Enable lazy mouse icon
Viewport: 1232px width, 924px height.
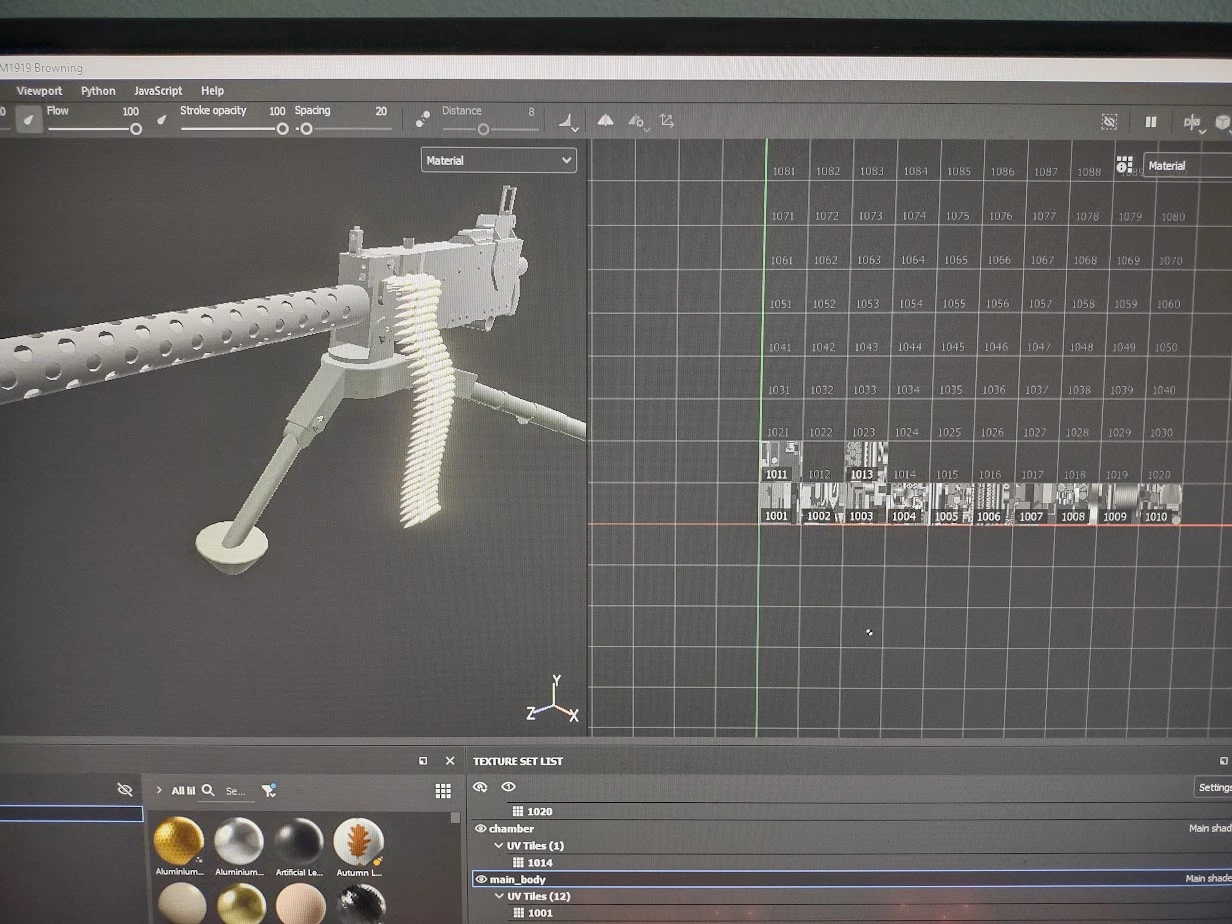pos(423,120)
